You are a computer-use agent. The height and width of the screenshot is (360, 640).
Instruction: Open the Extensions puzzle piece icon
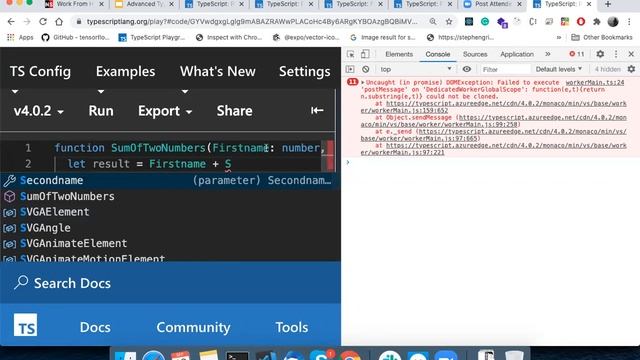point(597,22)
